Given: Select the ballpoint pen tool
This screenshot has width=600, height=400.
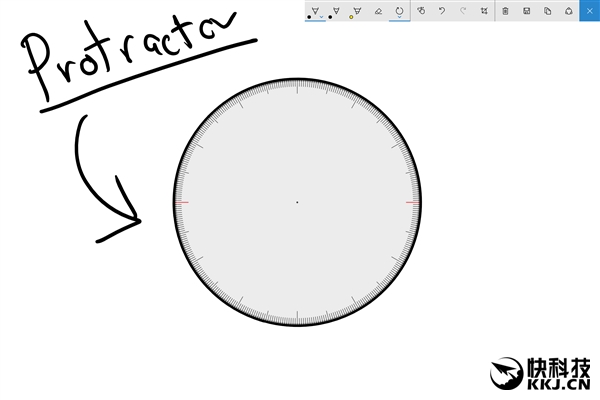Looking at the screenshot, I should 314,11.
